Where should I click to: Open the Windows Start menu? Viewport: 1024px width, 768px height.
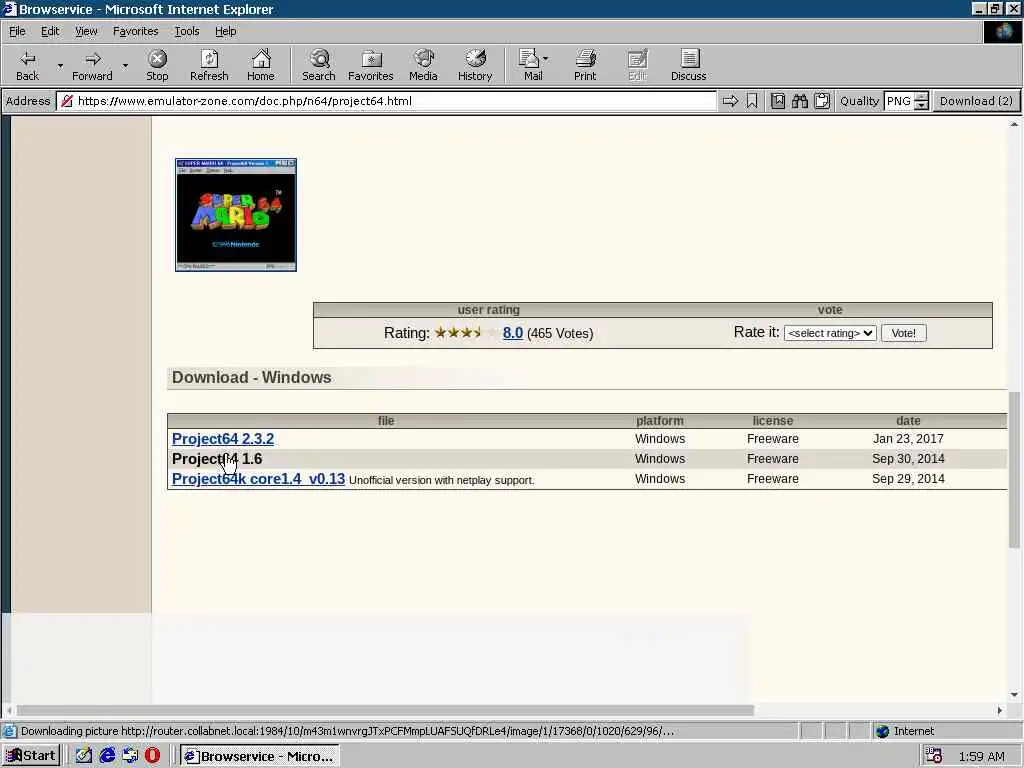coord(31,756)
